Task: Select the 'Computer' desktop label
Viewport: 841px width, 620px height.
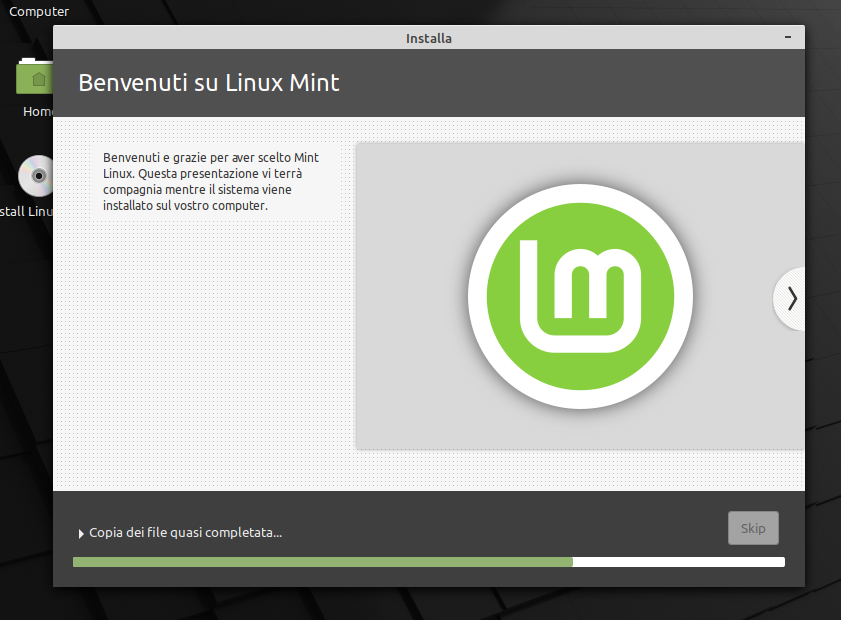Action: (x=39, y=11)
